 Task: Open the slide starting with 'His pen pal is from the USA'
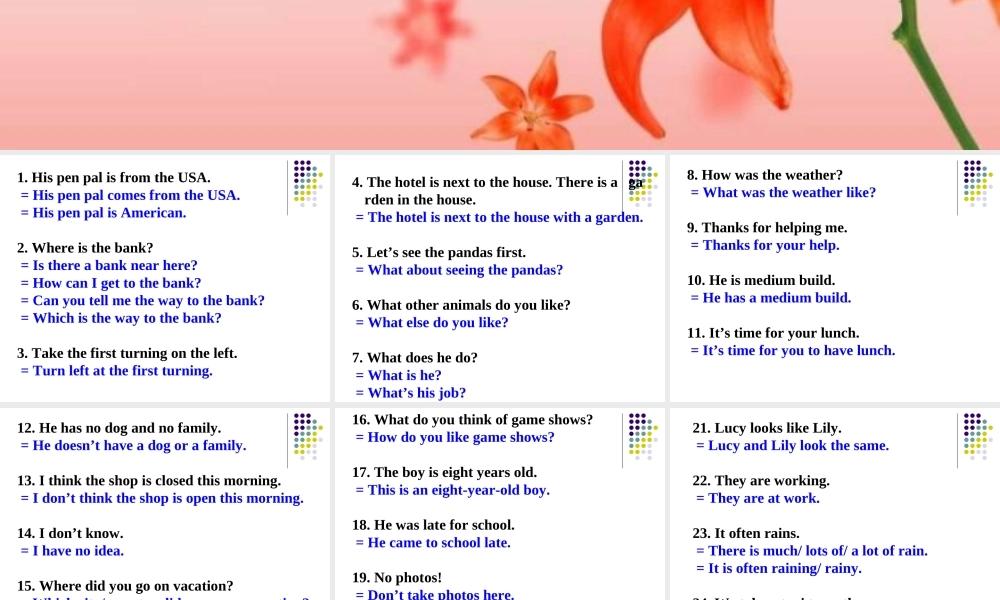(165, 278)
